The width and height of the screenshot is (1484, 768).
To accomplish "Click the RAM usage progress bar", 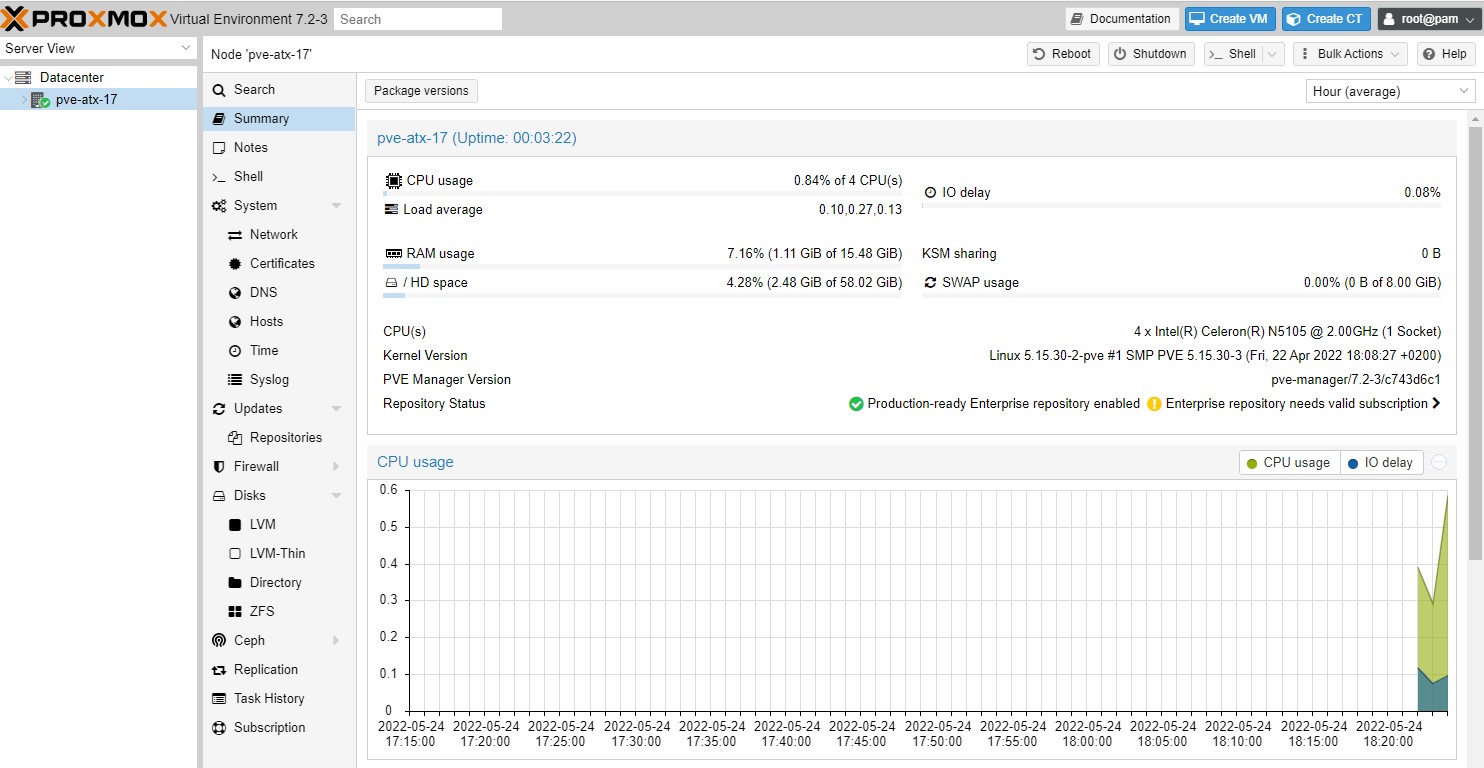I will 643,267.
